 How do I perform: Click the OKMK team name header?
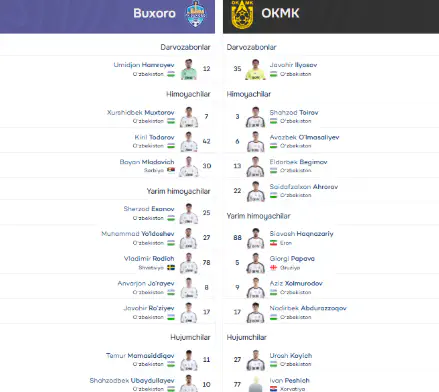(x=280, y=13)
